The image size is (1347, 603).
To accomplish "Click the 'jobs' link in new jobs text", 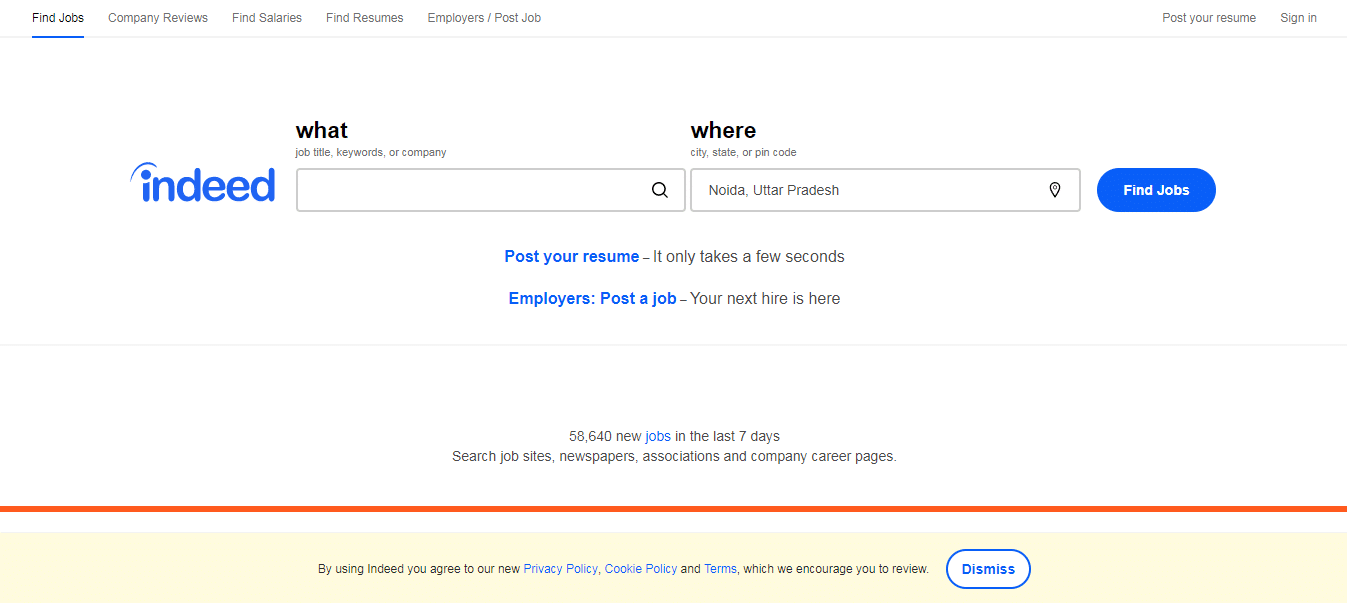I will coord(658,436).
